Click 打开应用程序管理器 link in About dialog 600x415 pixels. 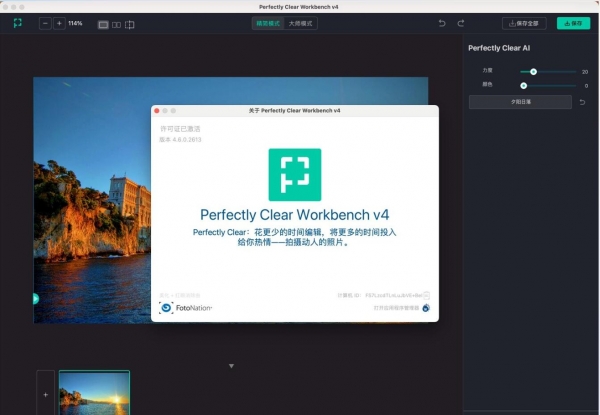pos(396,308)
